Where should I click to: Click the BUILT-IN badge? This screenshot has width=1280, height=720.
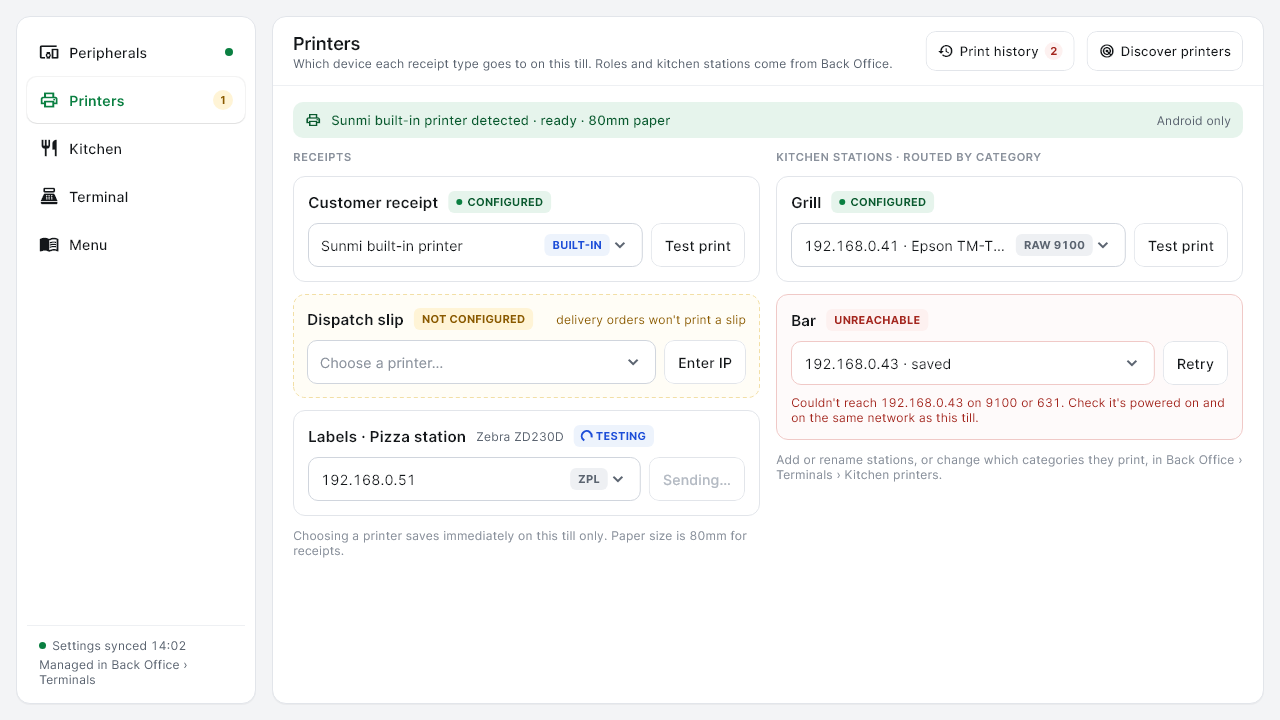pos(577,245)
